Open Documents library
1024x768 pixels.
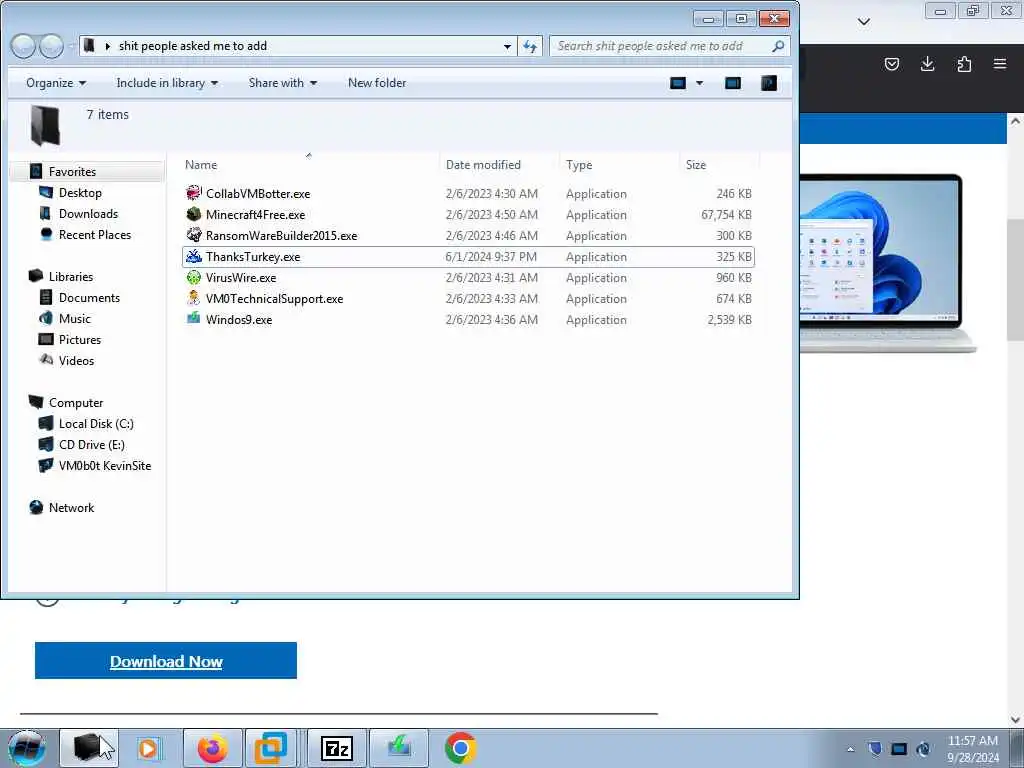(x=89, y=298)
